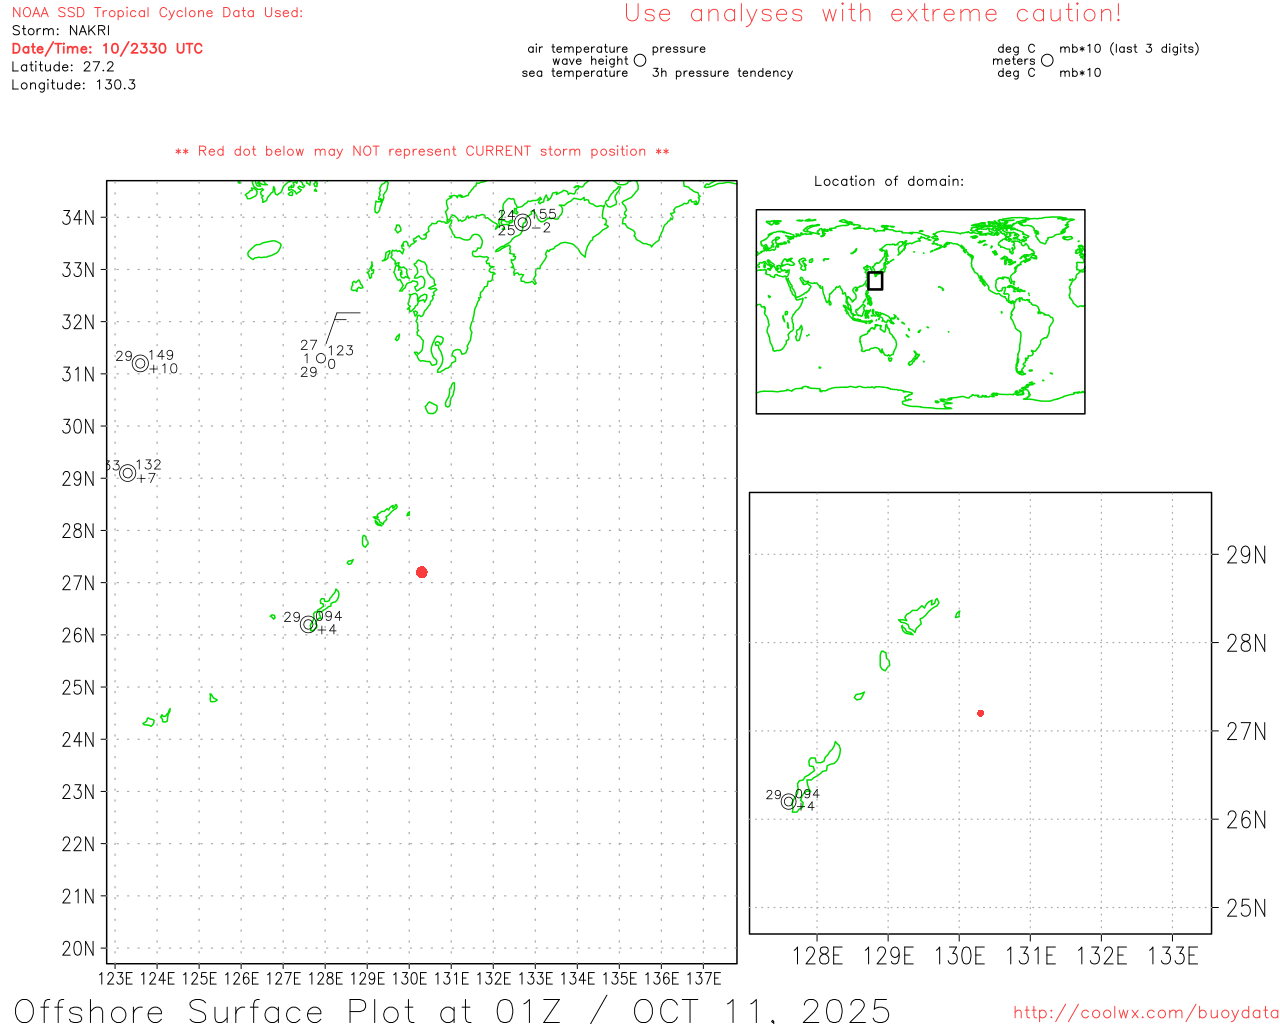The height and width of the screenshot is (1024, 1280).
Task: Select buoy station circle with pressure 149
Action: (140, 364)
